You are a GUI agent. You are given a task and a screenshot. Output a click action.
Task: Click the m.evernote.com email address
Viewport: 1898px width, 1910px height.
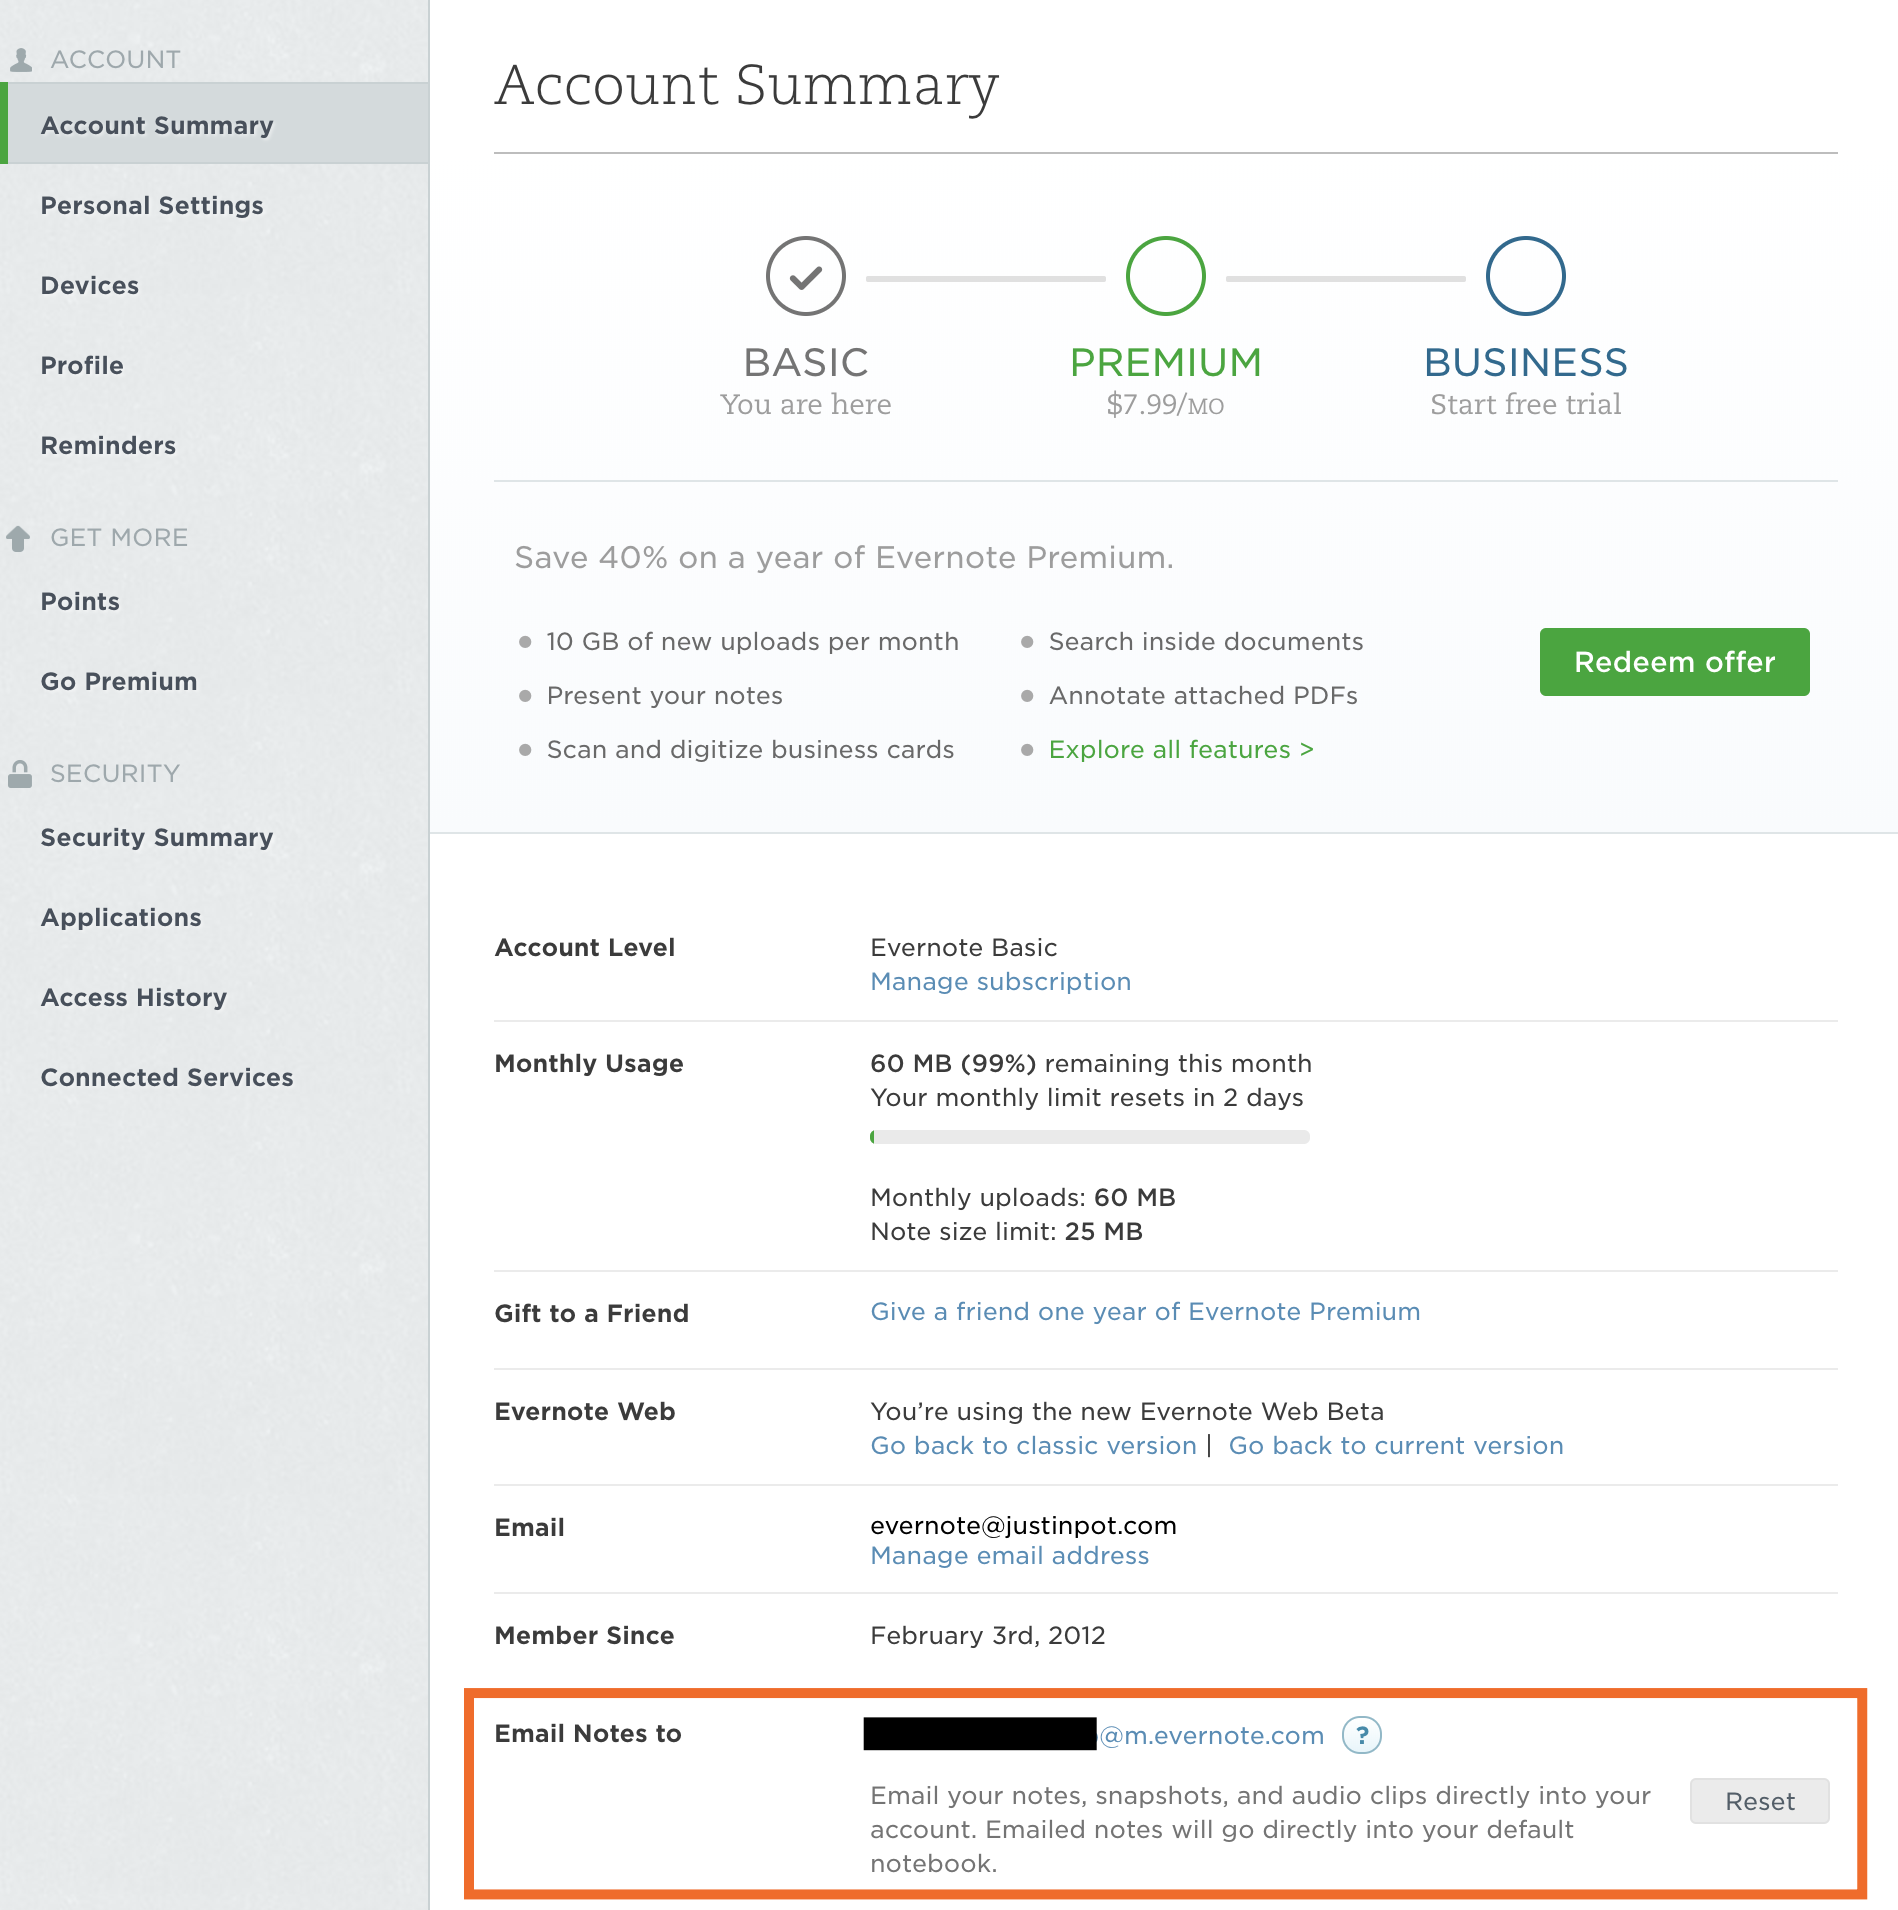pyautogui.click(x=1211, y=1735)
